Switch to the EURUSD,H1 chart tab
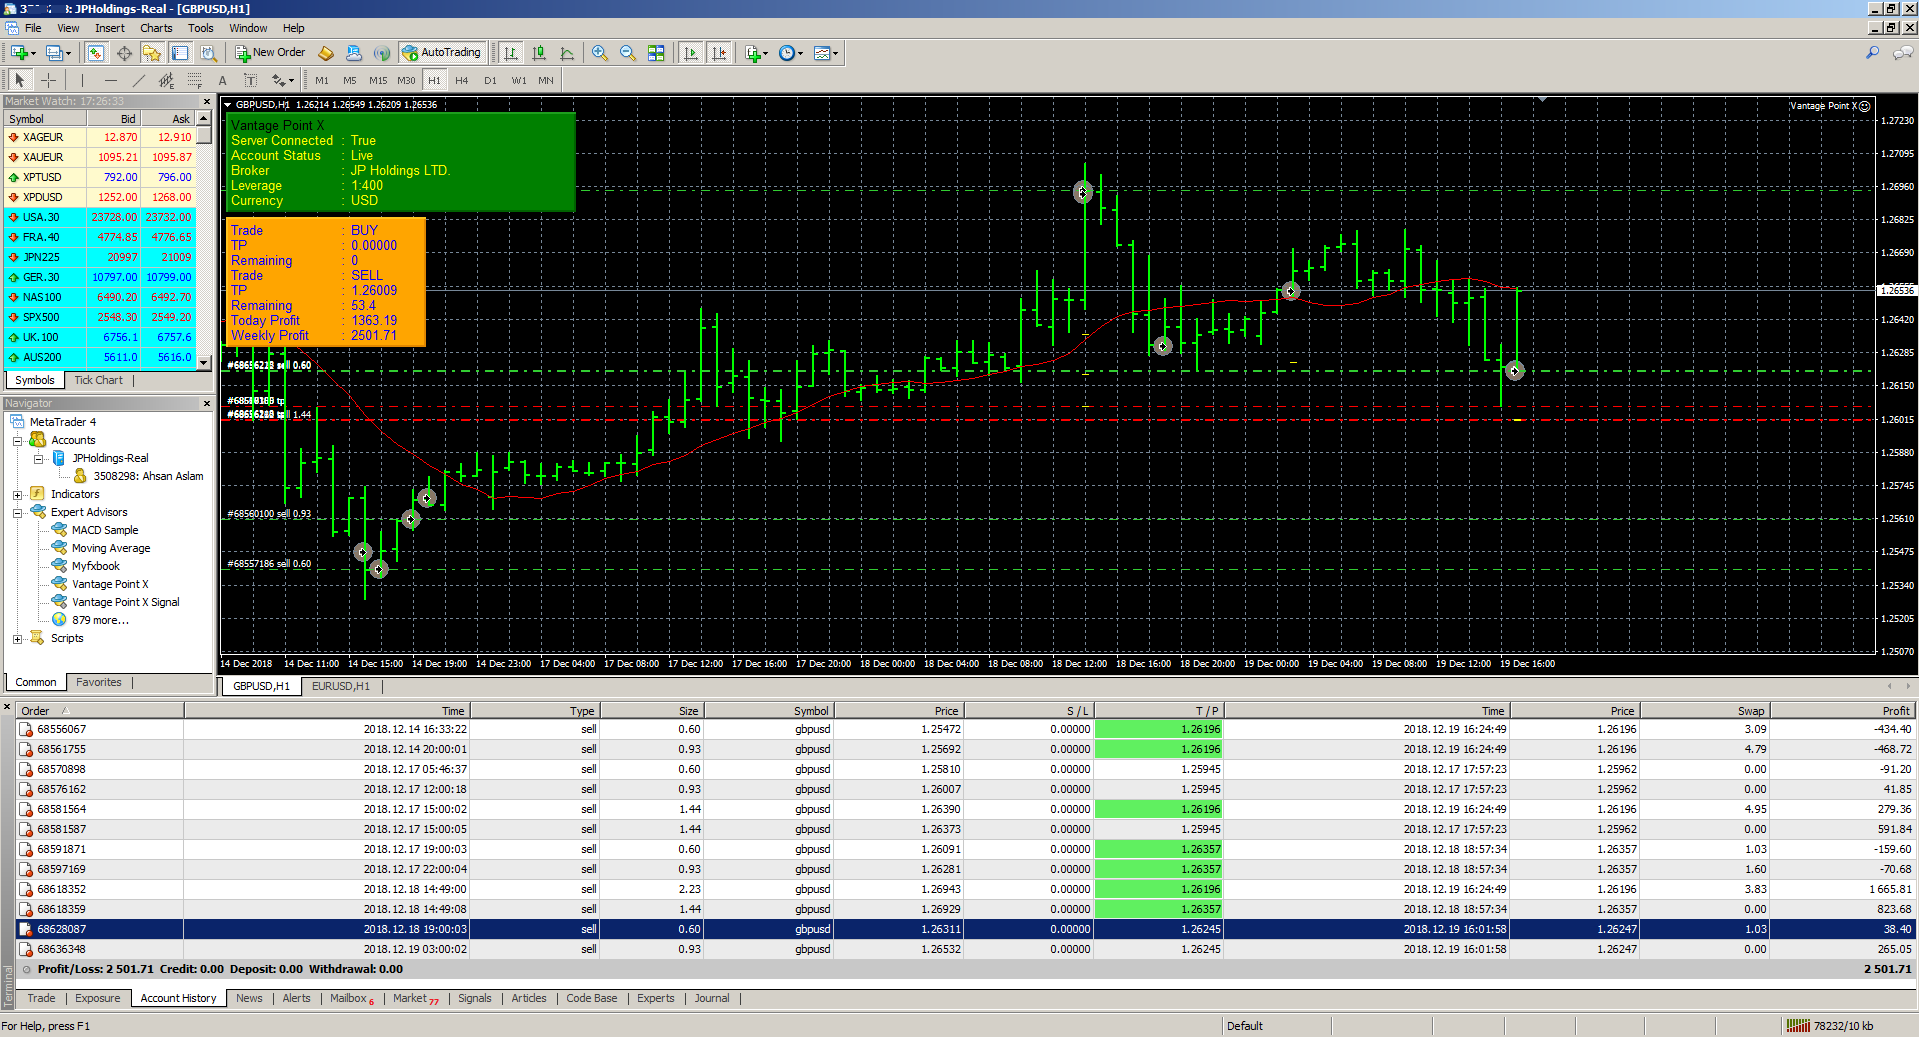Image resolution: width=1919 pixels, height=1038 pixels. click(340, 686)
